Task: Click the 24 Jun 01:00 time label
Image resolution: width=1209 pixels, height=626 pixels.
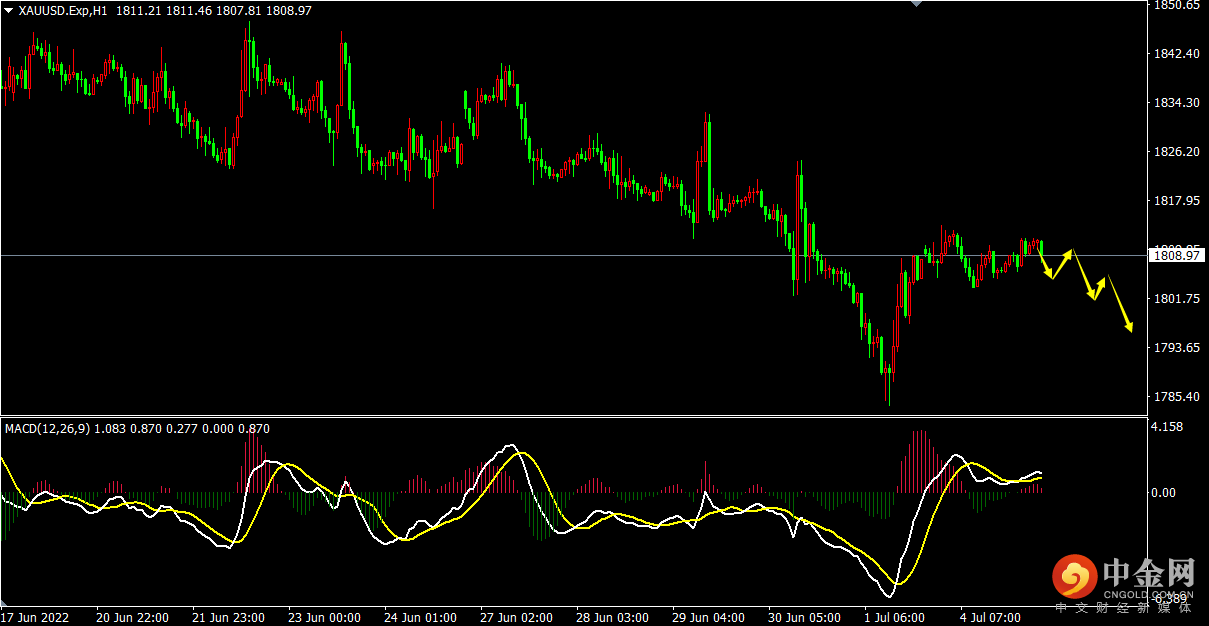Action: (x=420, y=618)
